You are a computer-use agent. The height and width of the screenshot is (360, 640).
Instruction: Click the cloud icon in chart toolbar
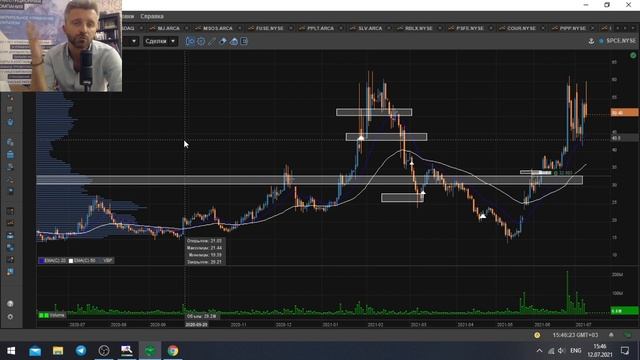pyautogui.click(x=233, y=41)
